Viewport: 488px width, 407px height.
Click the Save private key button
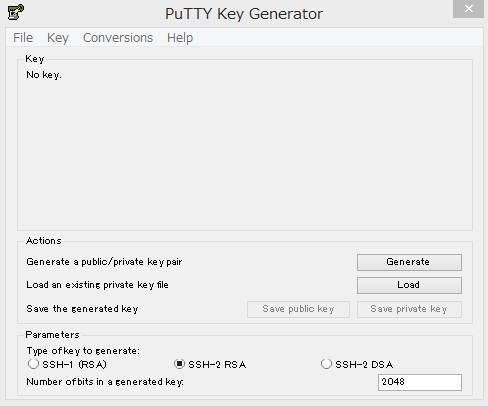409,309
